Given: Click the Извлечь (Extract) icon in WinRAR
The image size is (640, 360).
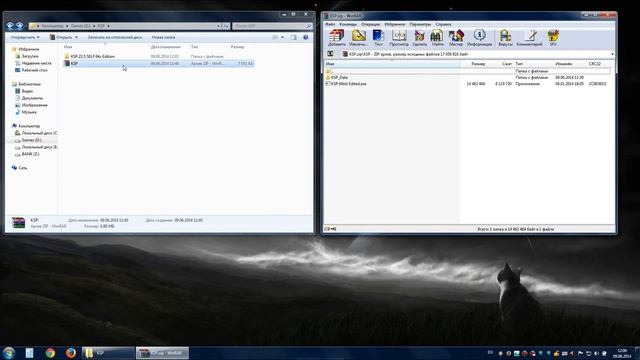Looking at the screenshot, I should tap(358, 38).
